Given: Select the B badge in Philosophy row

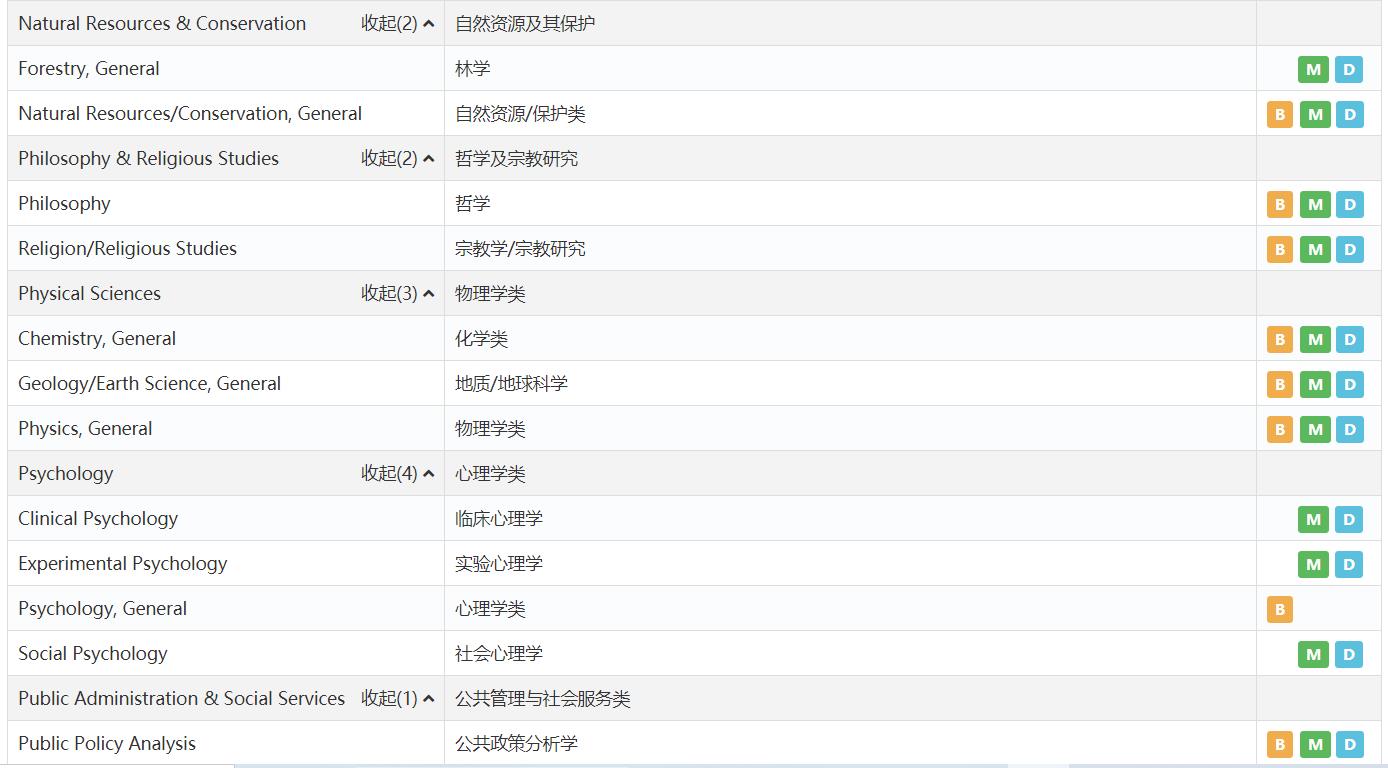Looking at the screenshot, I should pos(1280,204).
